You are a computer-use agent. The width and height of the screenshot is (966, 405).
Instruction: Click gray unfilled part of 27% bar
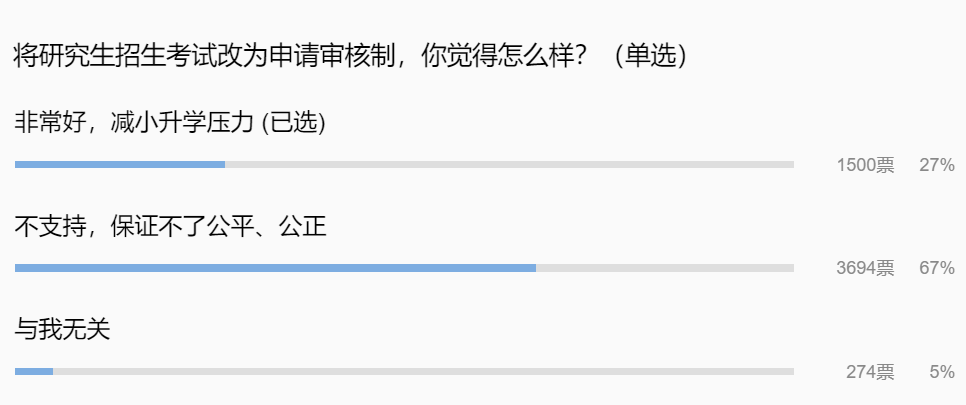[510, 164]
